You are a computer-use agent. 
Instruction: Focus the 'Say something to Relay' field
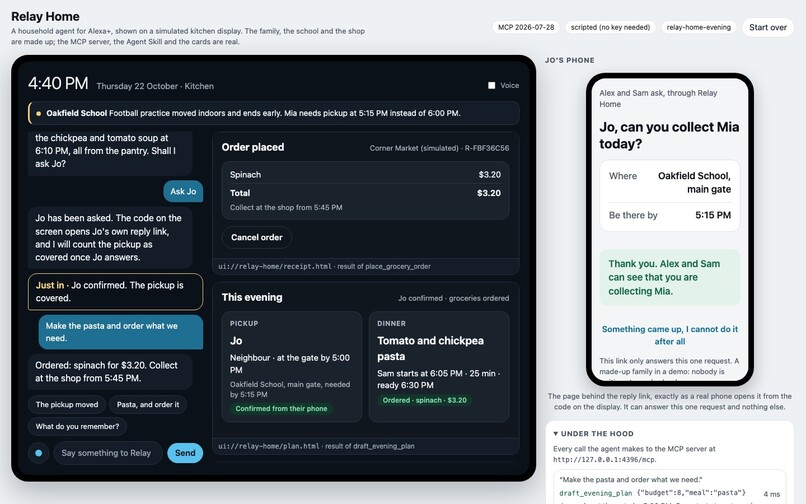[108, 453]
